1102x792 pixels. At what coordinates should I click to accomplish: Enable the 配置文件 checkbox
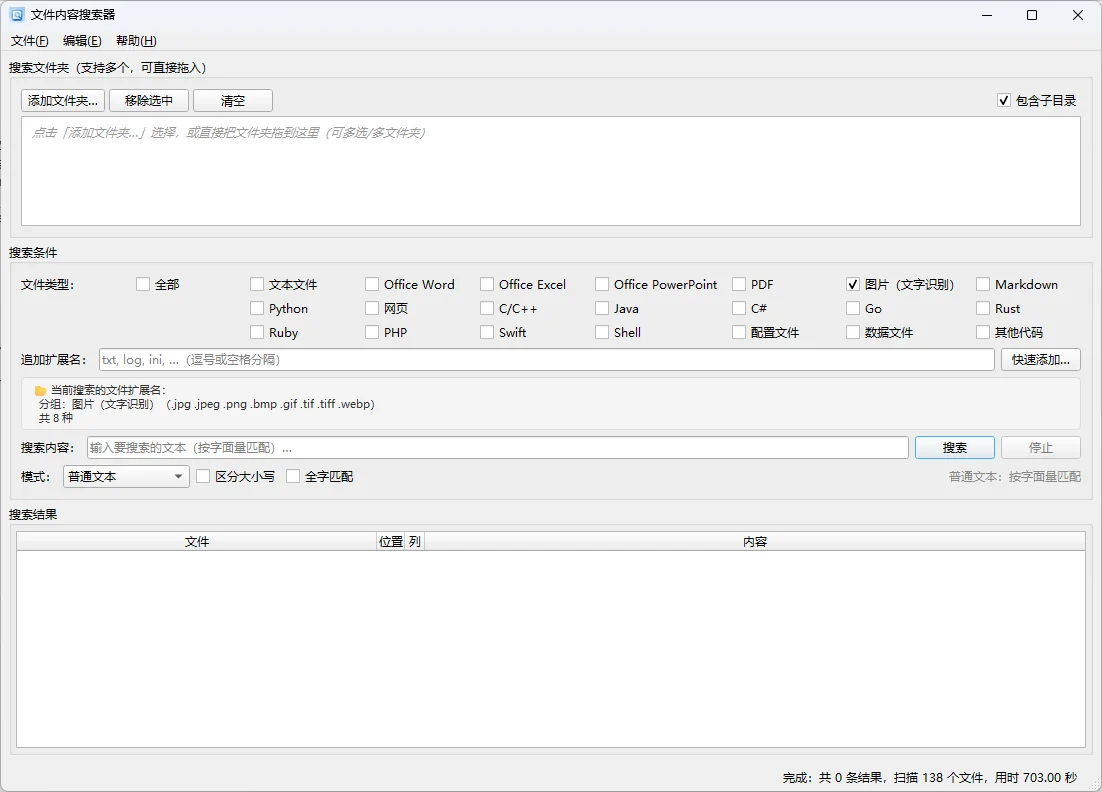(739, 332)
